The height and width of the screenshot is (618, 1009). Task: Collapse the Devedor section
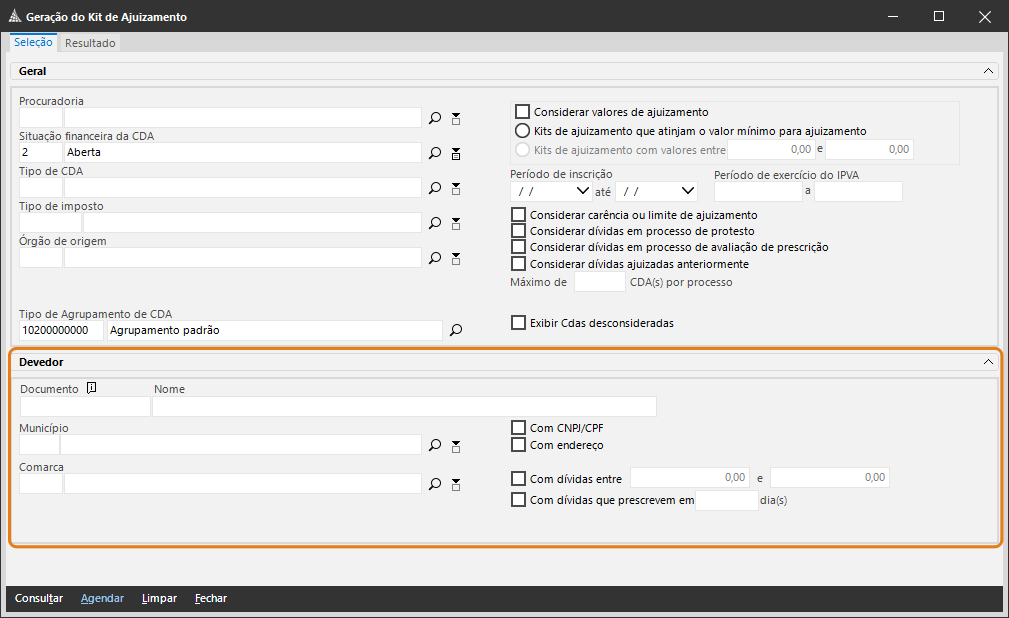pos(988,362)
